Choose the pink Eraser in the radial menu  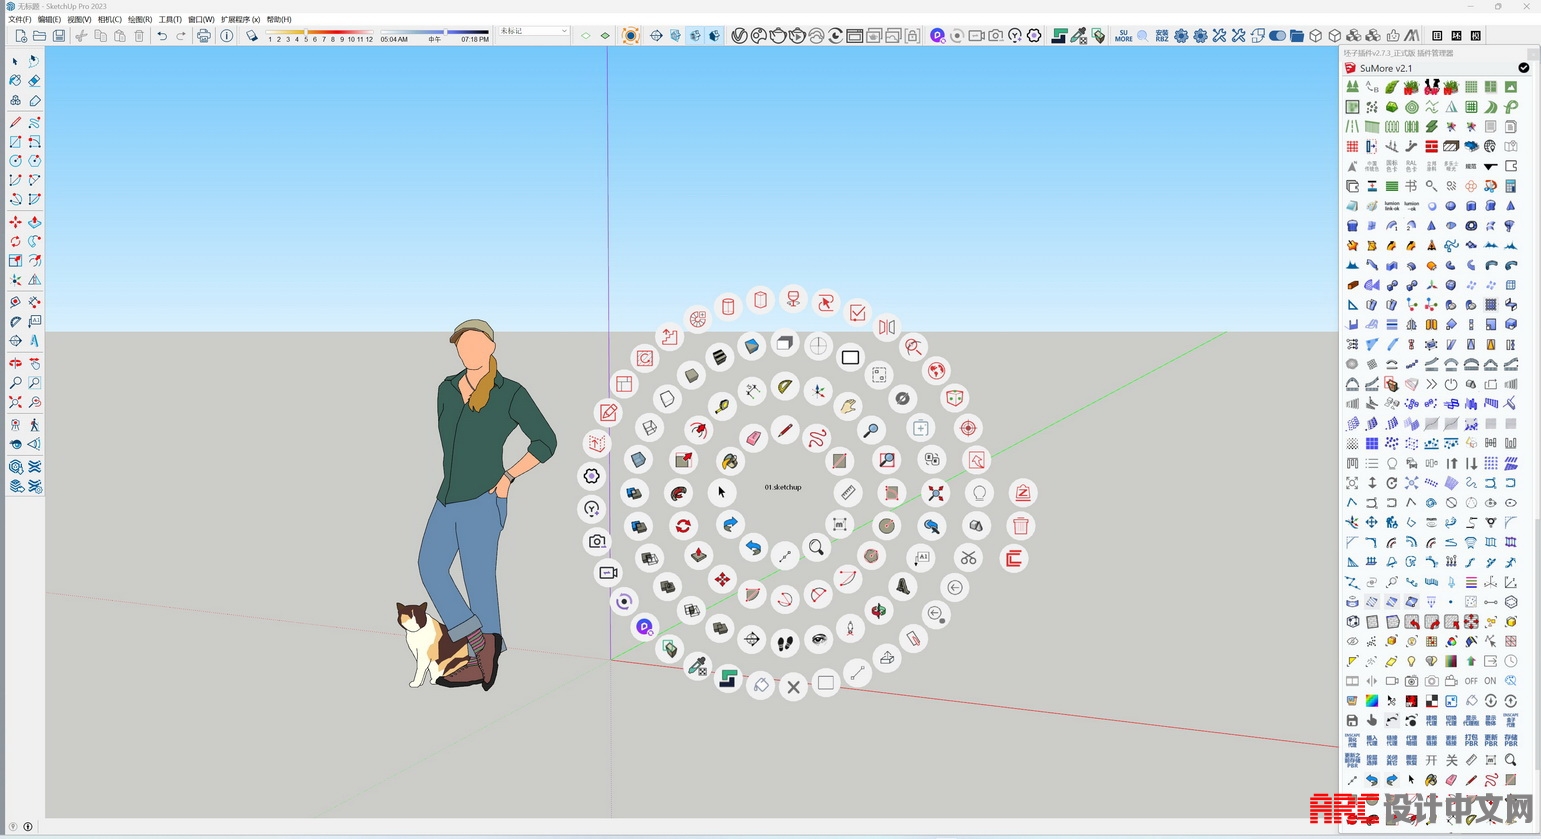pyautogui.click(x=753, y=437)
